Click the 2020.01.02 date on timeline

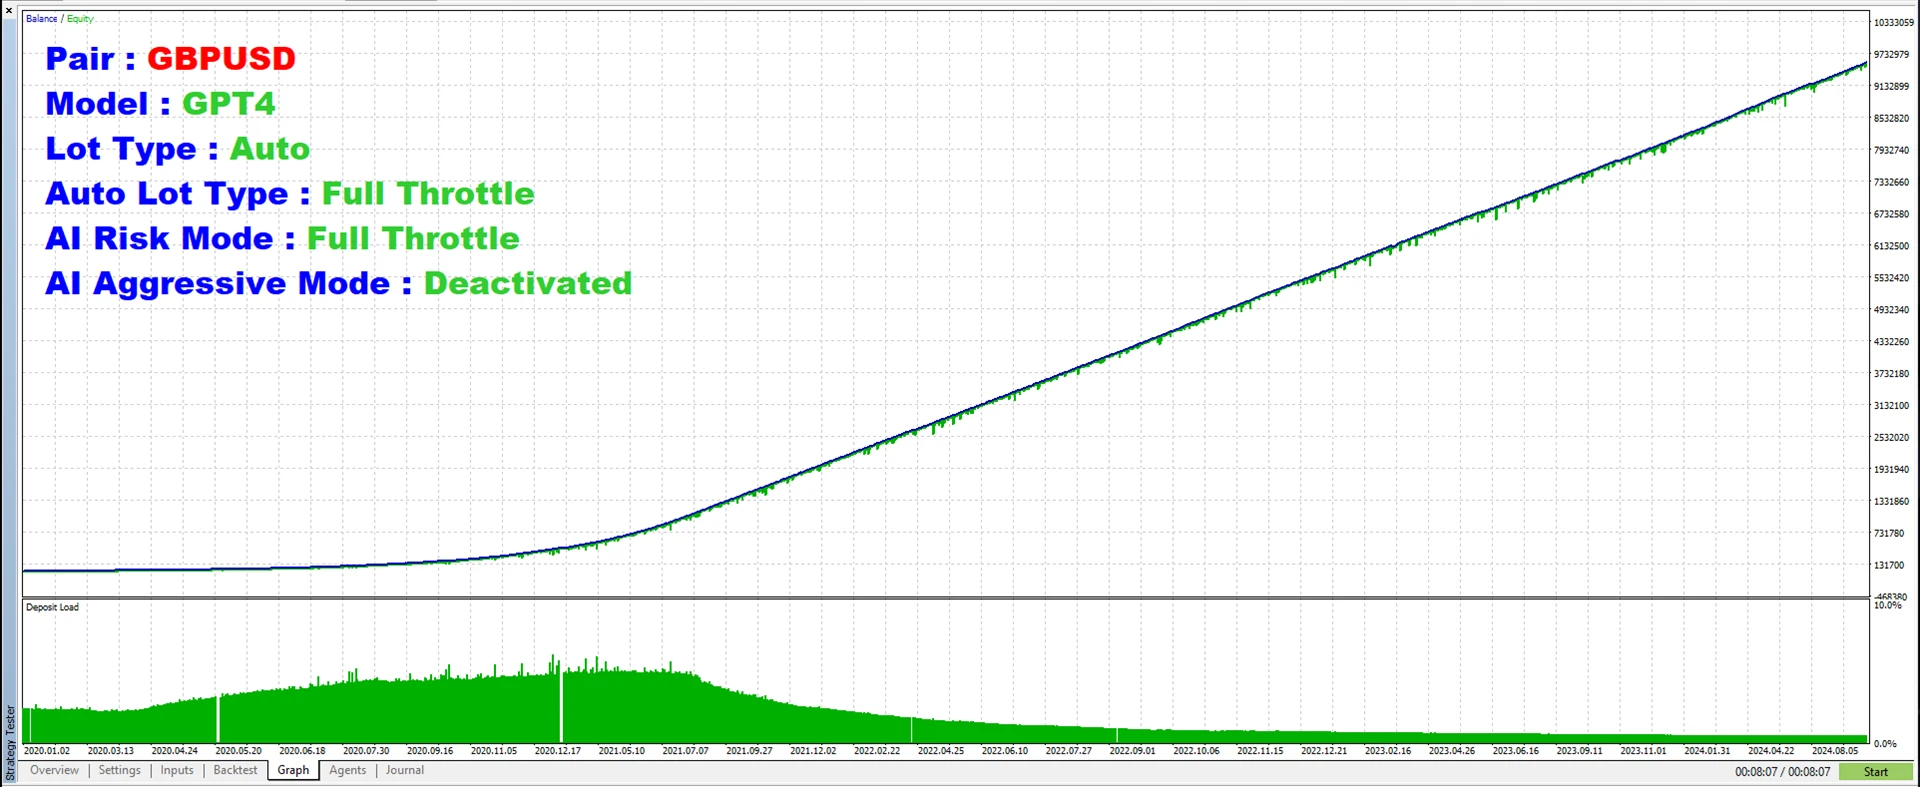[x=47, y=750]
